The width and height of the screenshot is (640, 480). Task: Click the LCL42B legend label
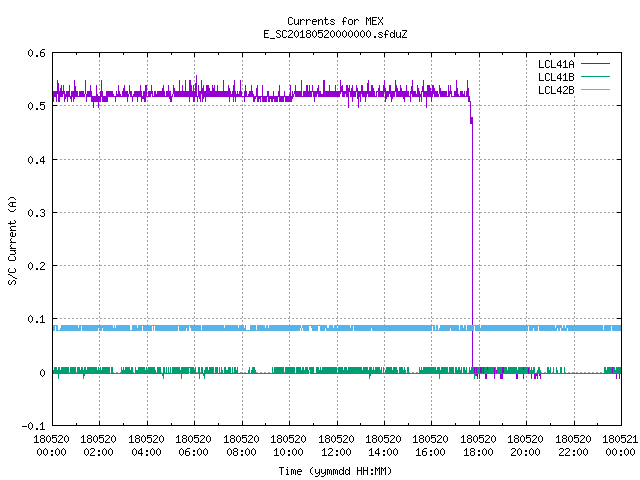coord(556,90)
